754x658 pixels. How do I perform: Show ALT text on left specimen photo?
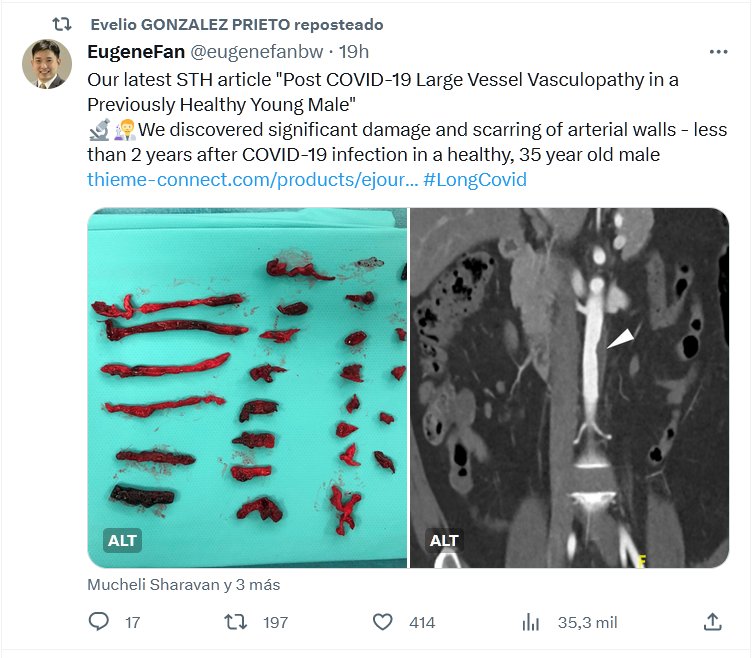click(123, 541)
